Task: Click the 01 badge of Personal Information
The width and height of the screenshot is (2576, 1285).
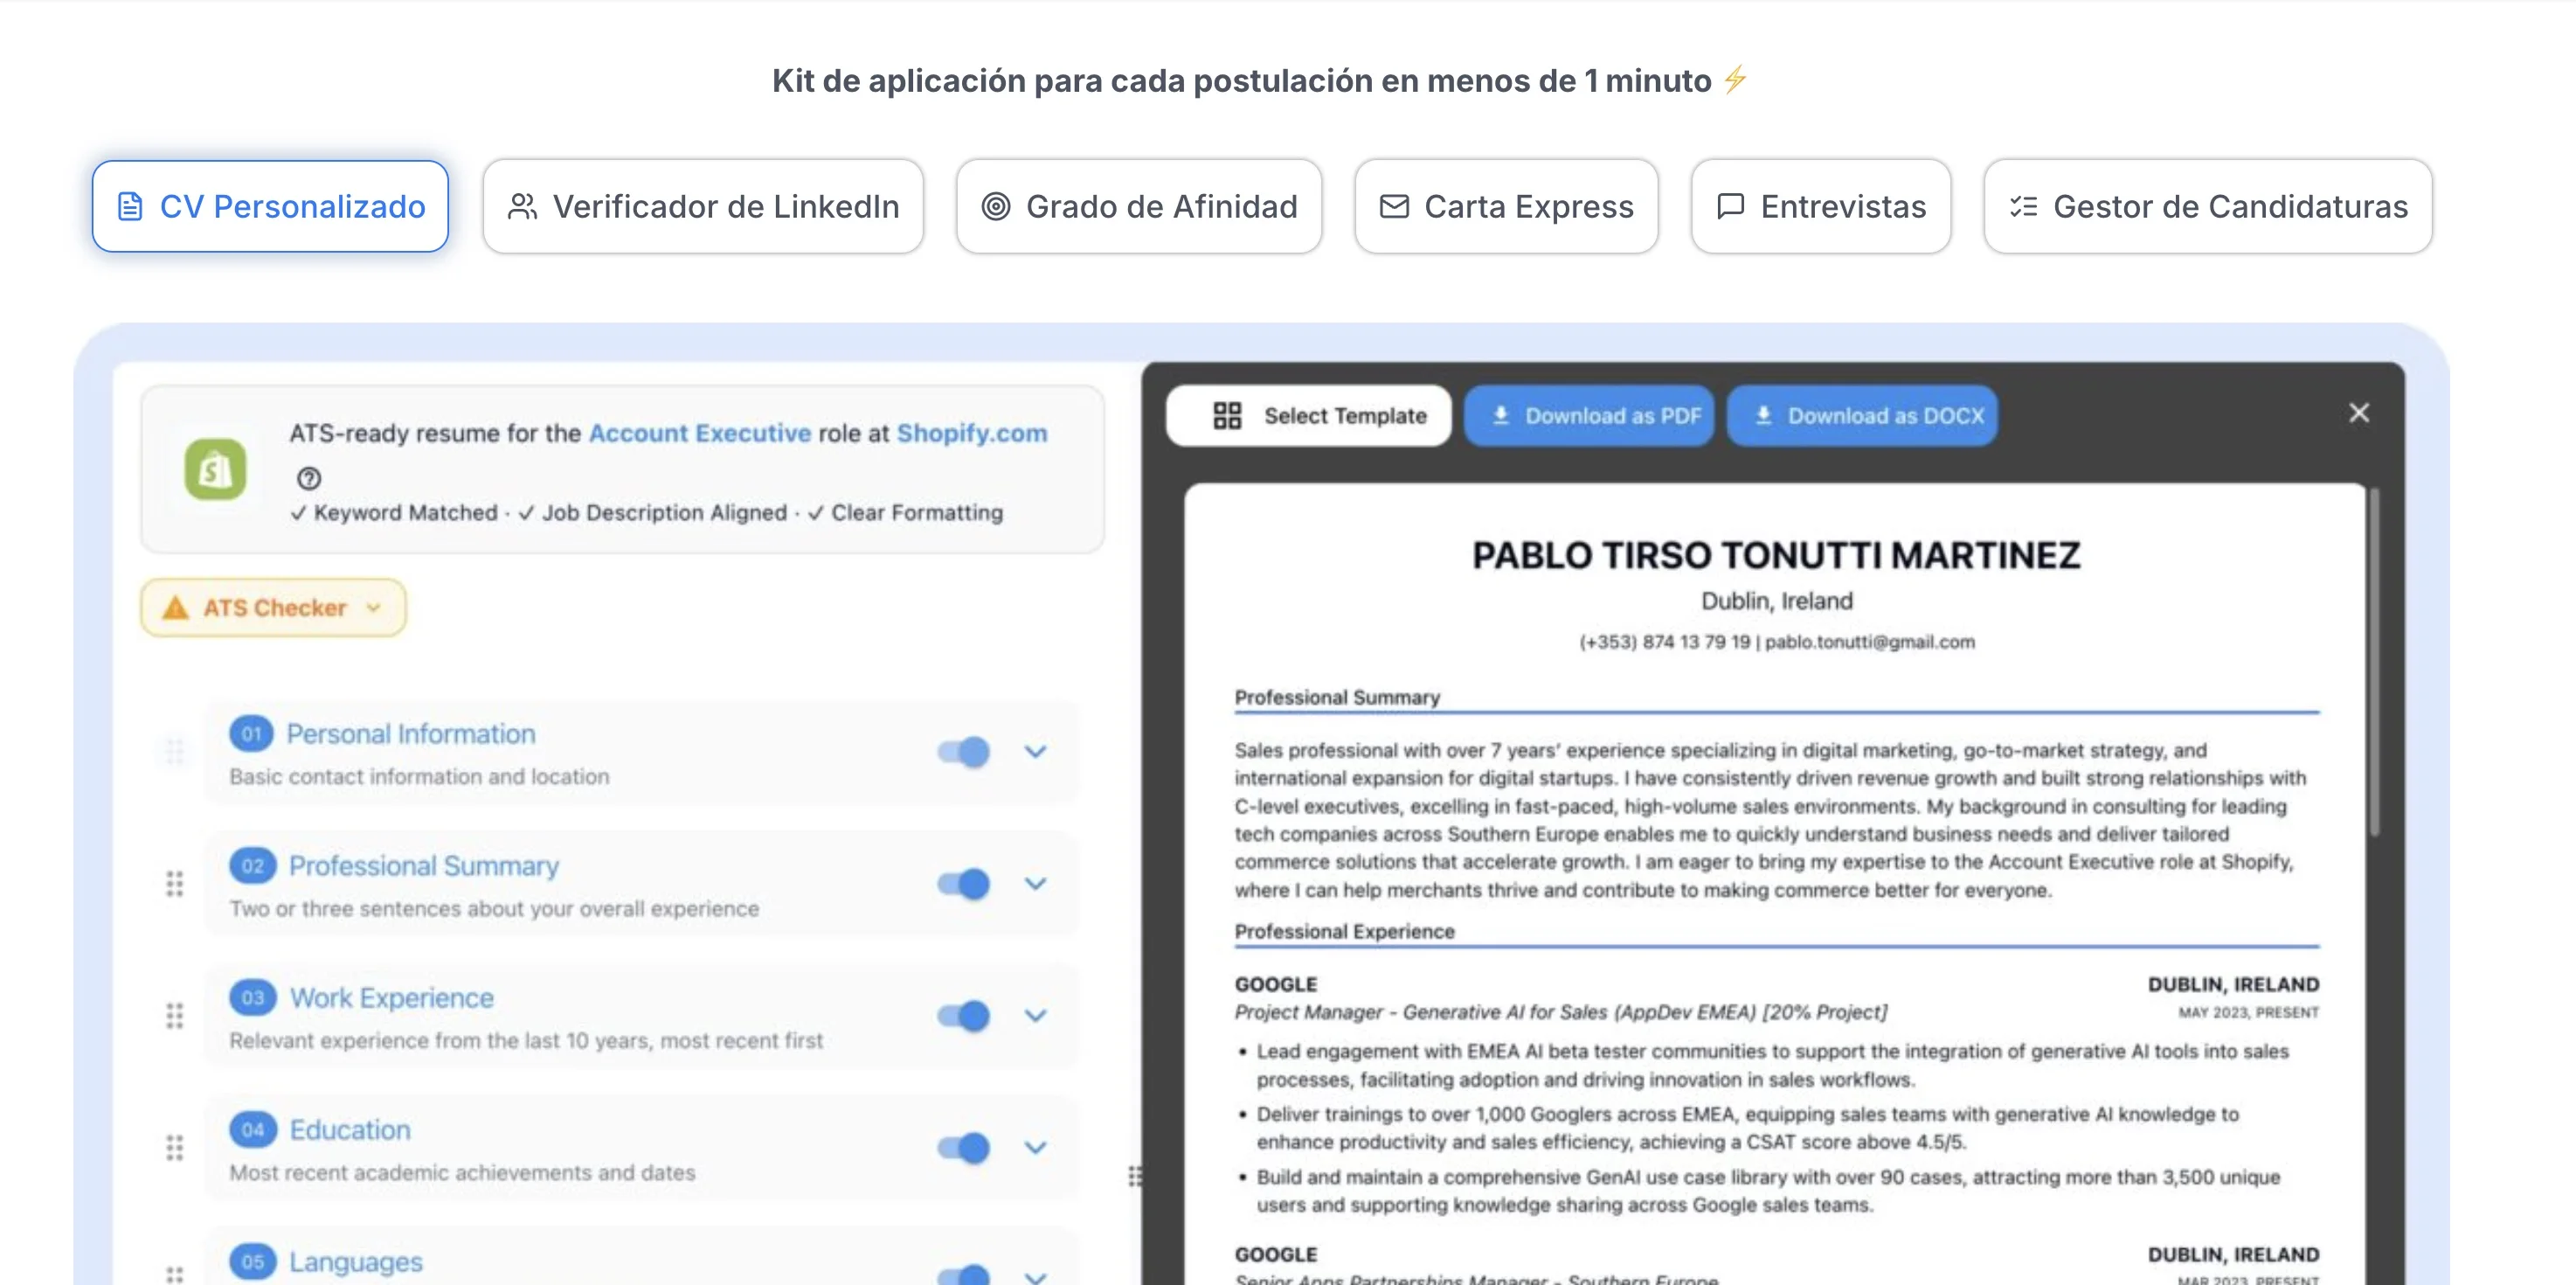Action: (x=252, y=733)
